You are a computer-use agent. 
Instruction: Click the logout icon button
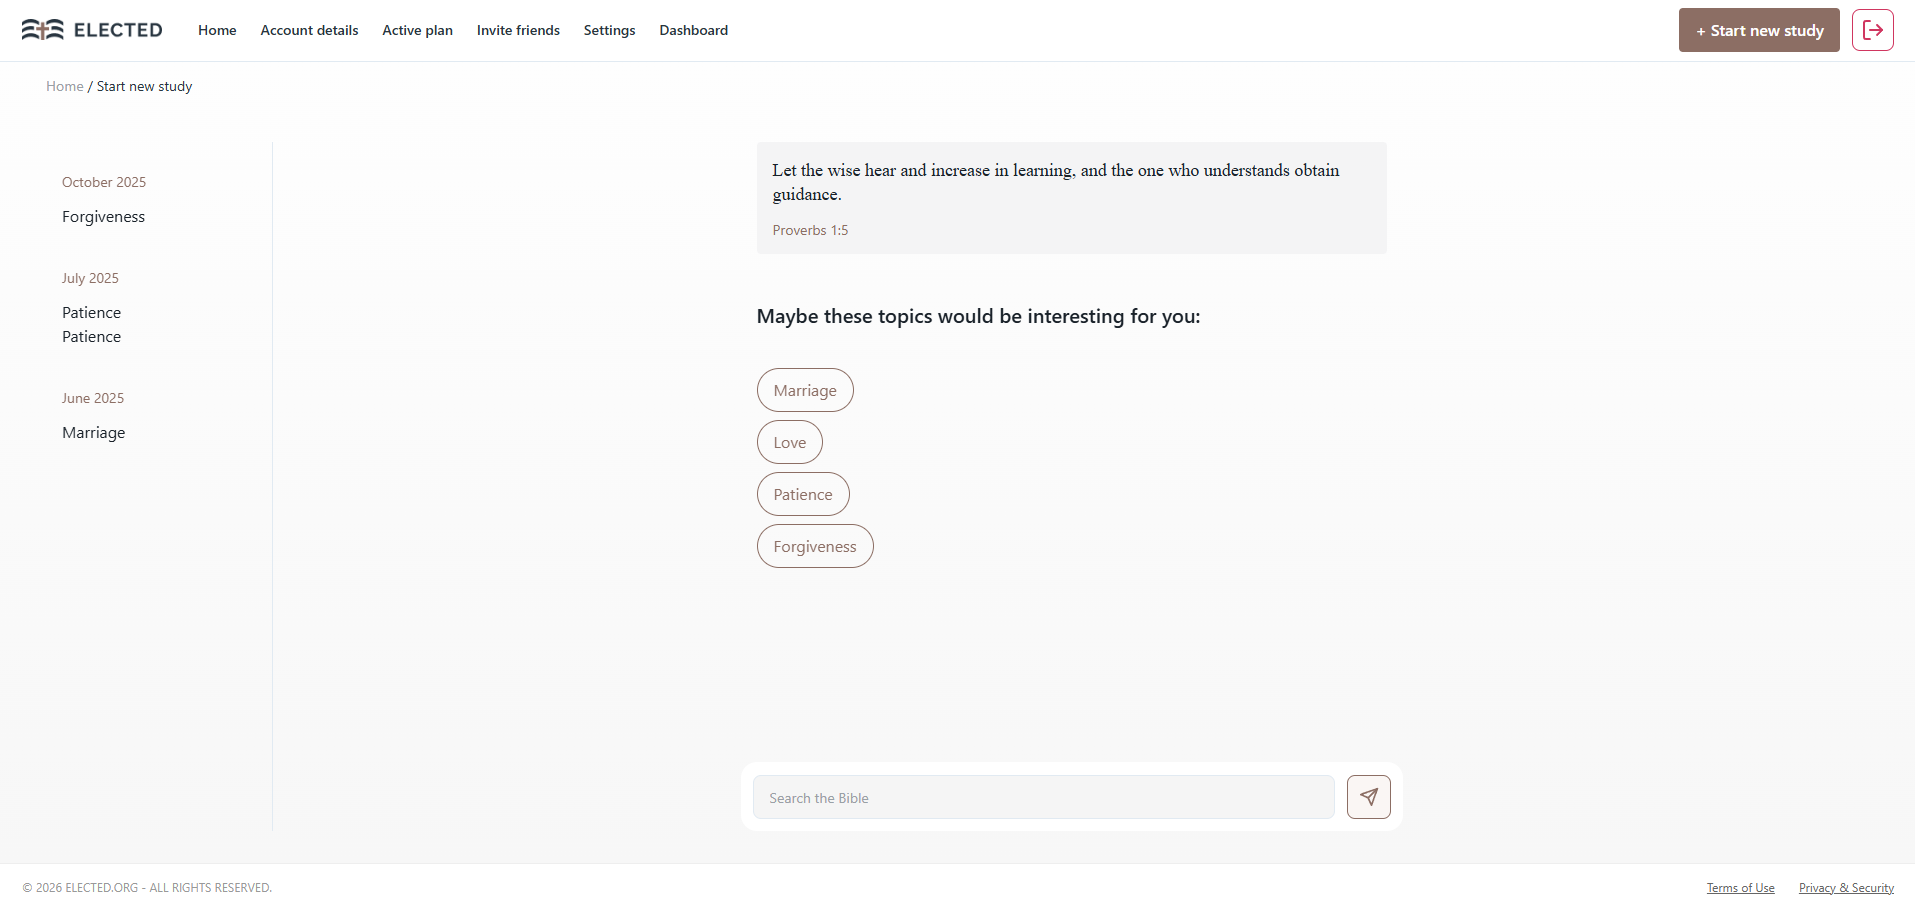1872,30
